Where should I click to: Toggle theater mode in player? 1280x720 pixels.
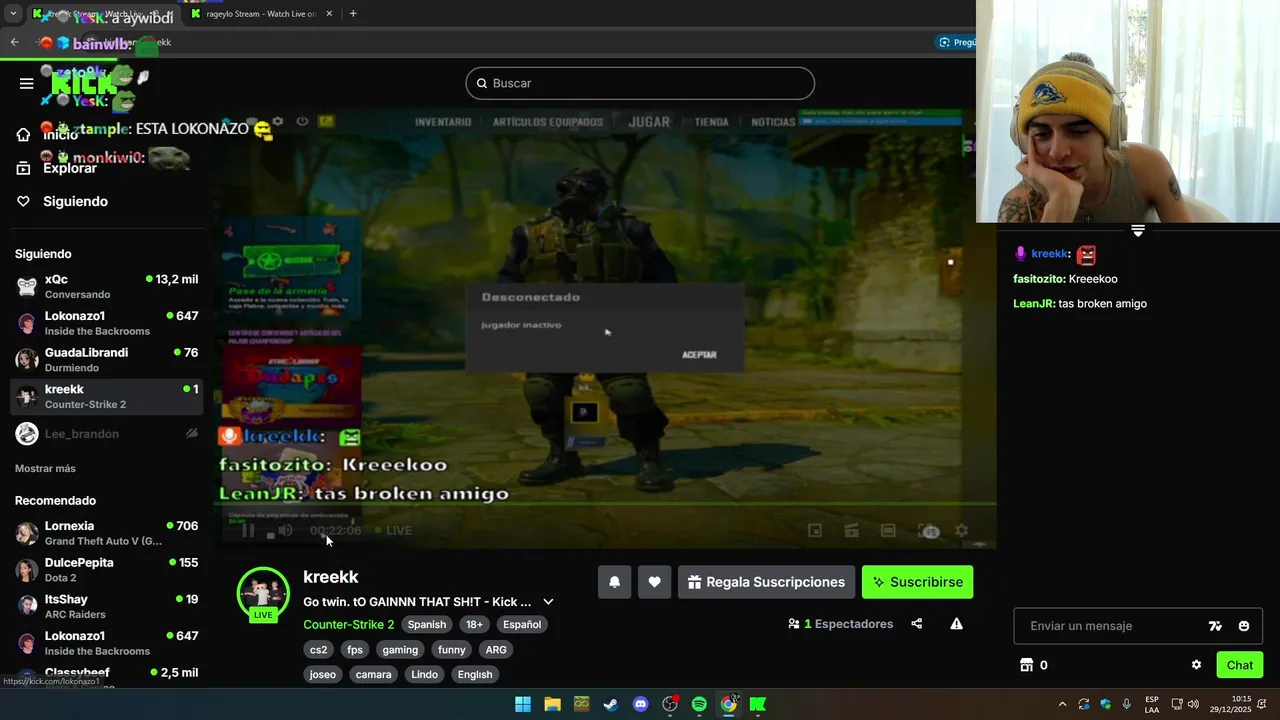pos(888,531)
